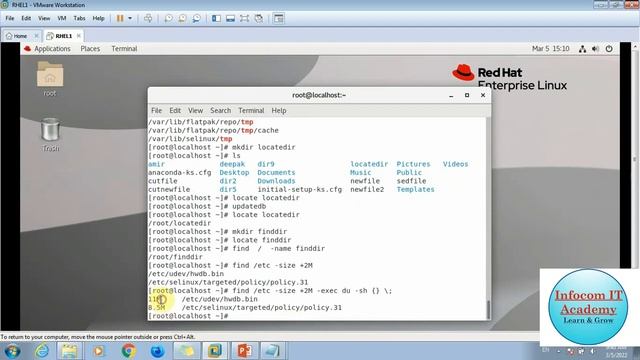The width and height of the screenshot is (640, 360).
Task: Open the Windows Start button
Action: click(x=12, y=351)
